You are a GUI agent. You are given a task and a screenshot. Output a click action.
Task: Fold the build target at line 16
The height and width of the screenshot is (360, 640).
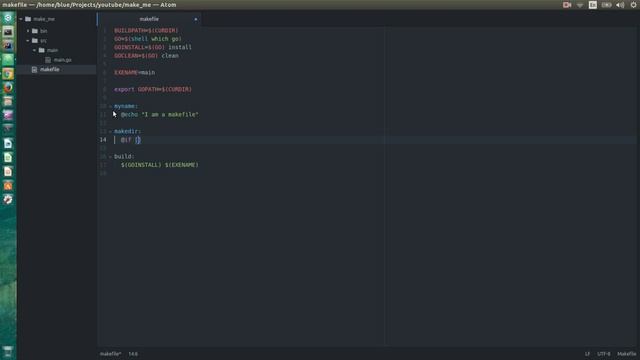coord(110,156)
